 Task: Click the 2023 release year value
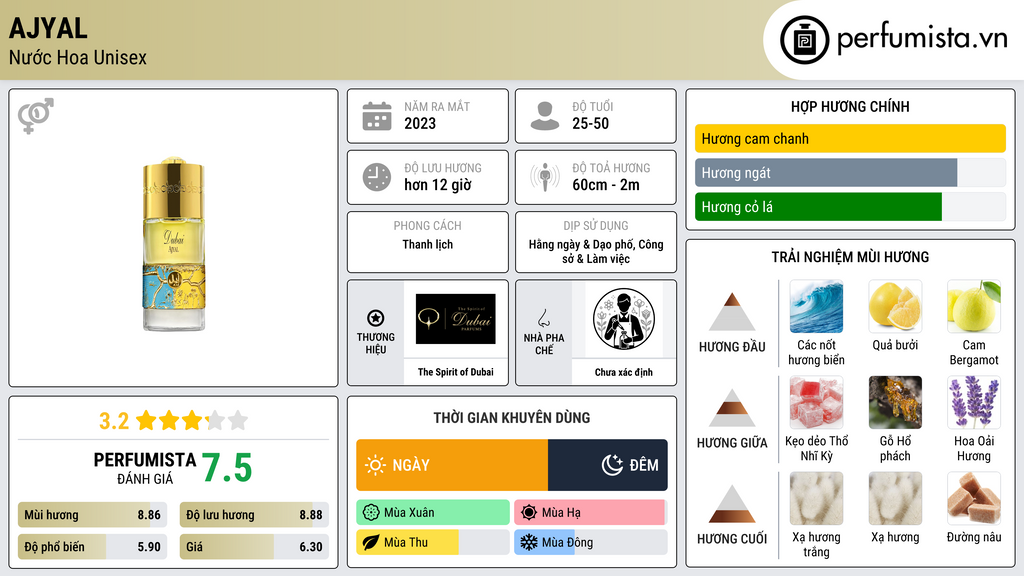click(420, 123)
